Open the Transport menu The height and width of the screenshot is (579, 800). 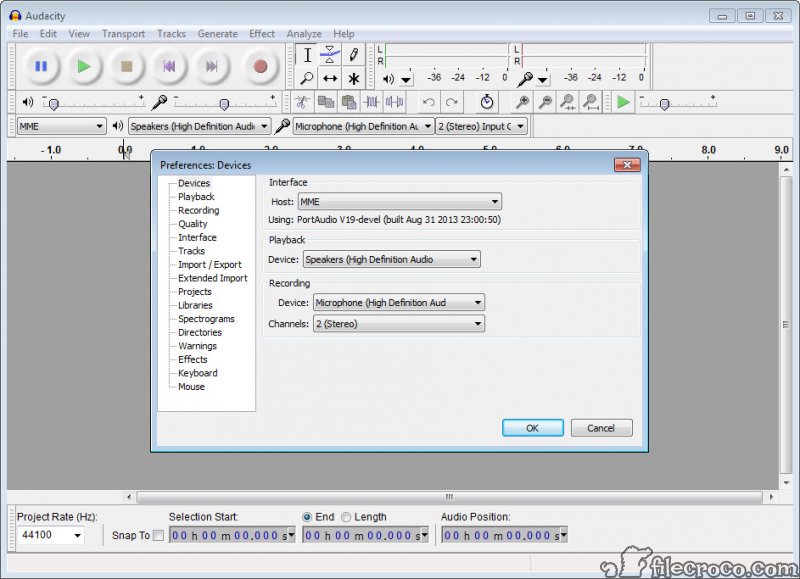[x=123, y=34]
